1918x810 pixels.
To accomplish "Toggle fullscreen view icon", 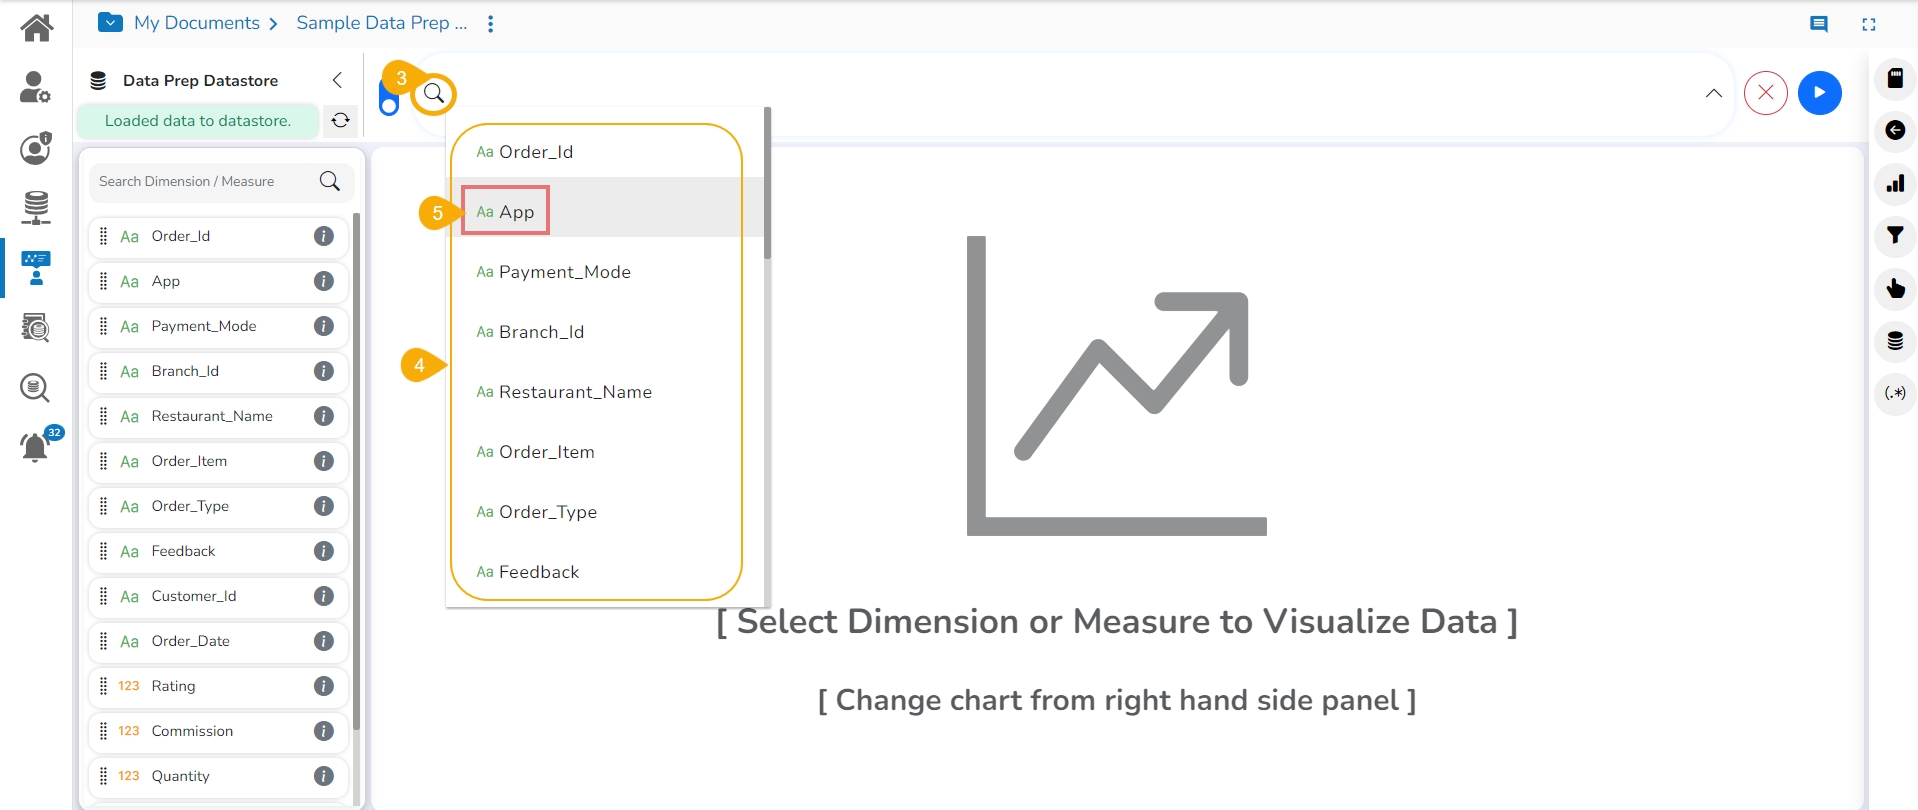I will click(1868, 24).
